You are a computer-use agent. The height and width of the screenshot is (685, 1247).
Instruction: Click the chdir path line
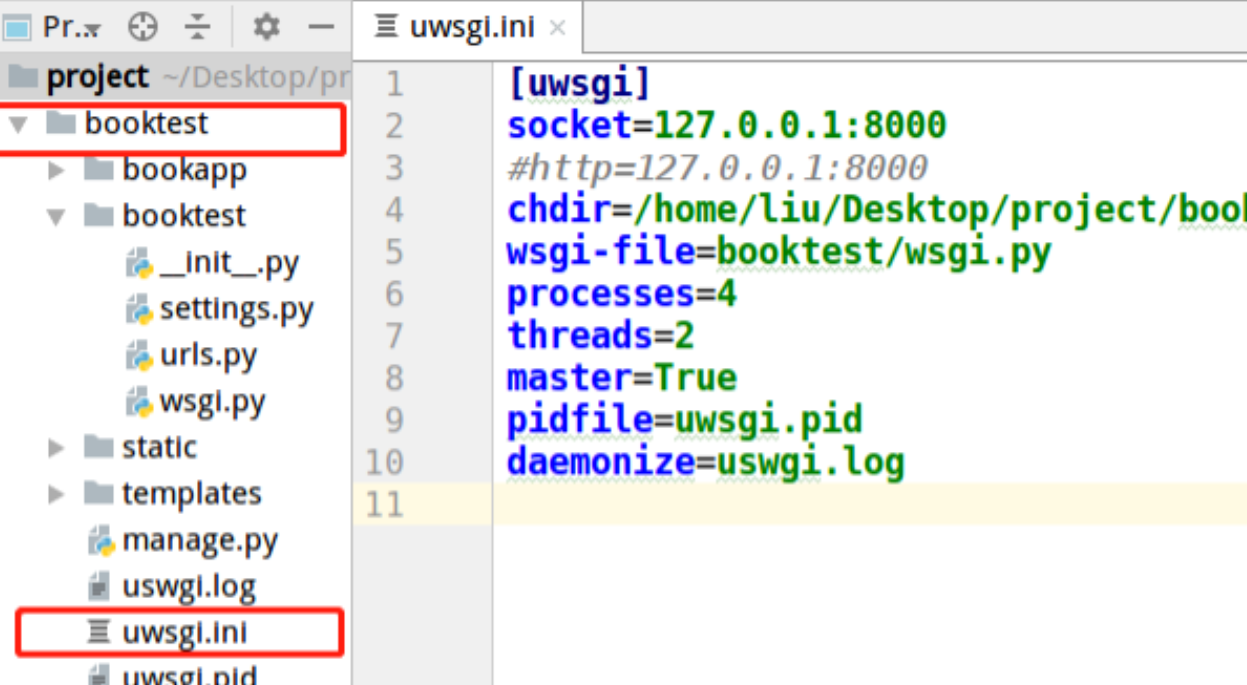[877, 210]
